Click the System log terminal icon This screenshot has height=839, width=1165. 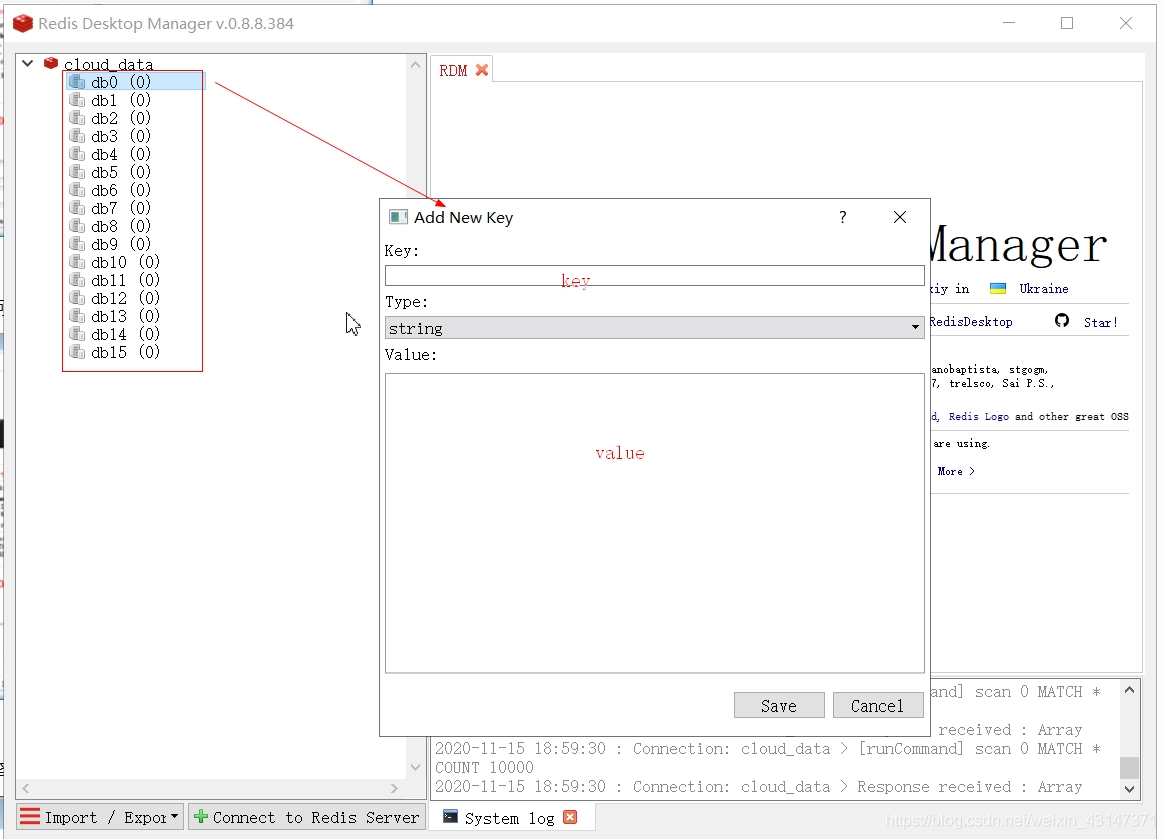(450, 817)
